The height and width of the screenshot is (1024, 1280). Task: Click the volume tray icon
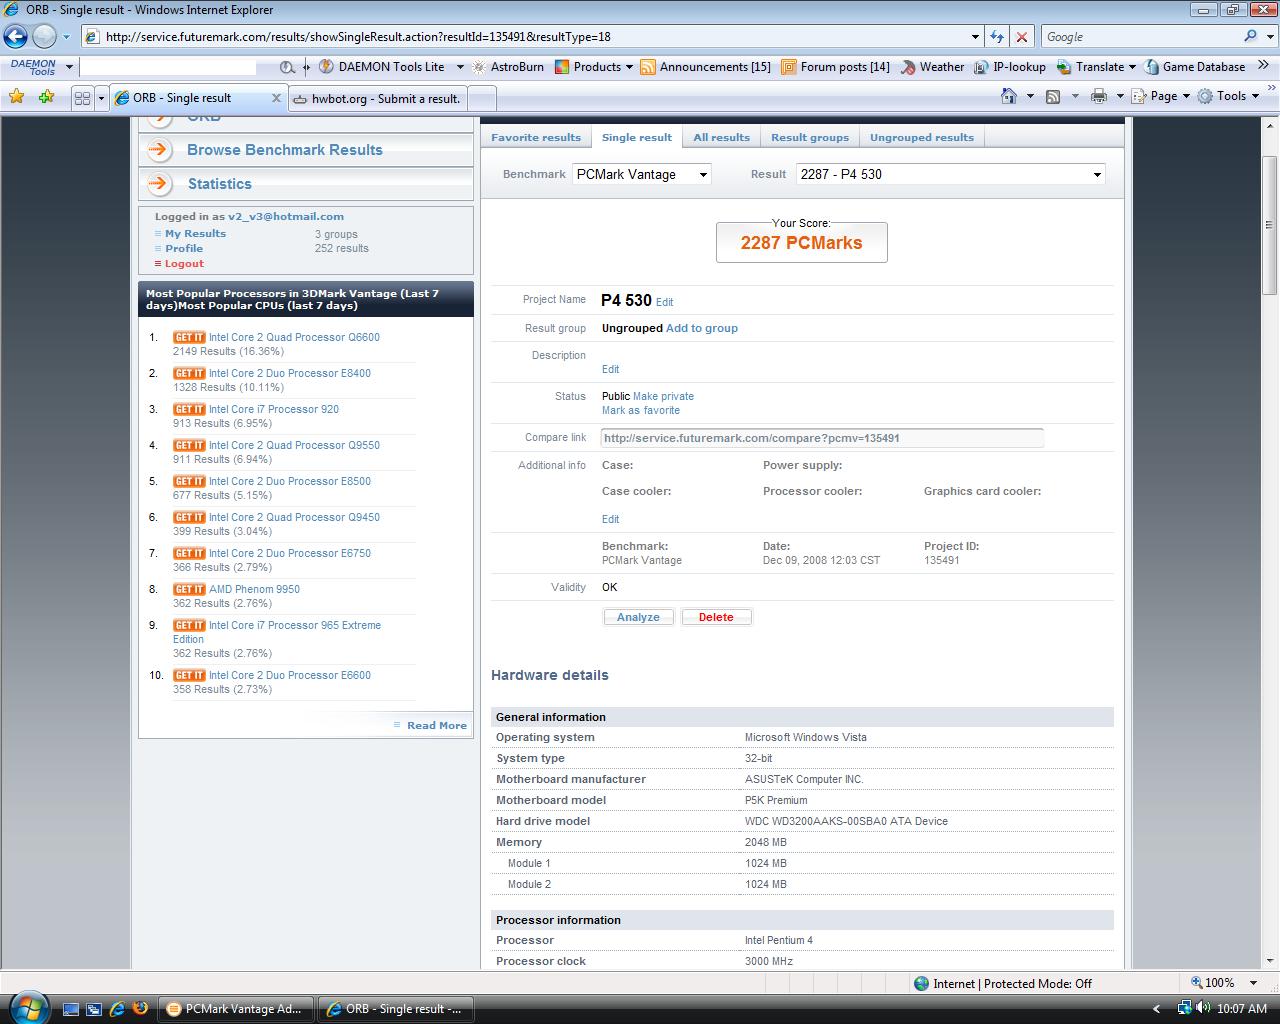(1204, 1008)
